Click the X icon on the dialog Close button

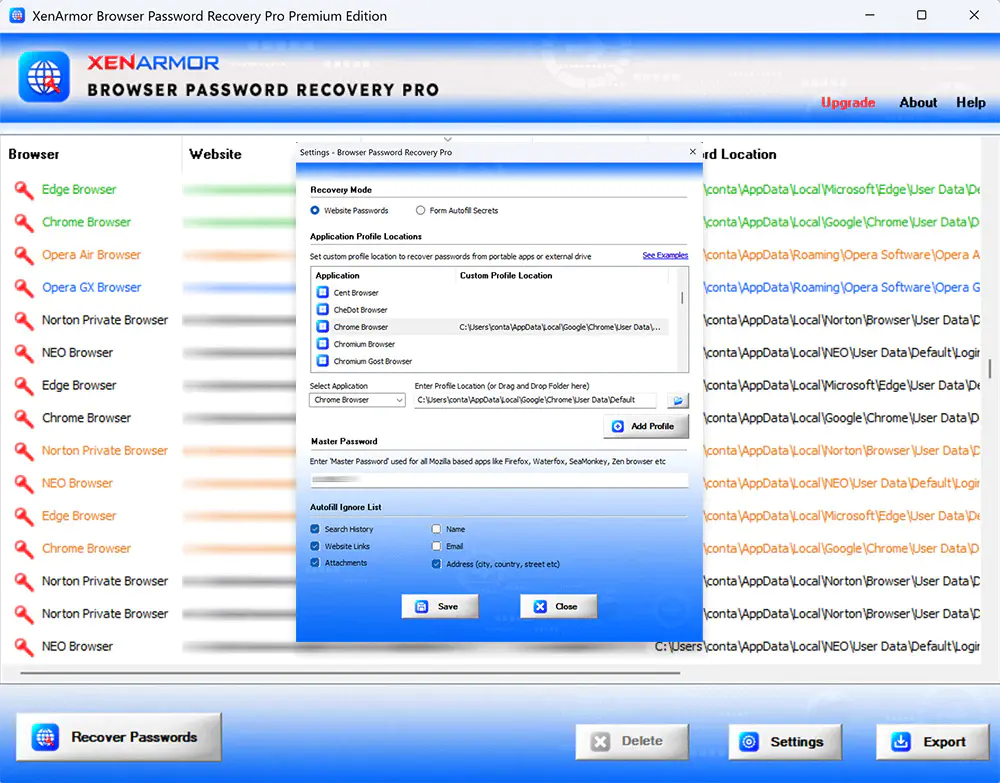[x=540, y=606]
